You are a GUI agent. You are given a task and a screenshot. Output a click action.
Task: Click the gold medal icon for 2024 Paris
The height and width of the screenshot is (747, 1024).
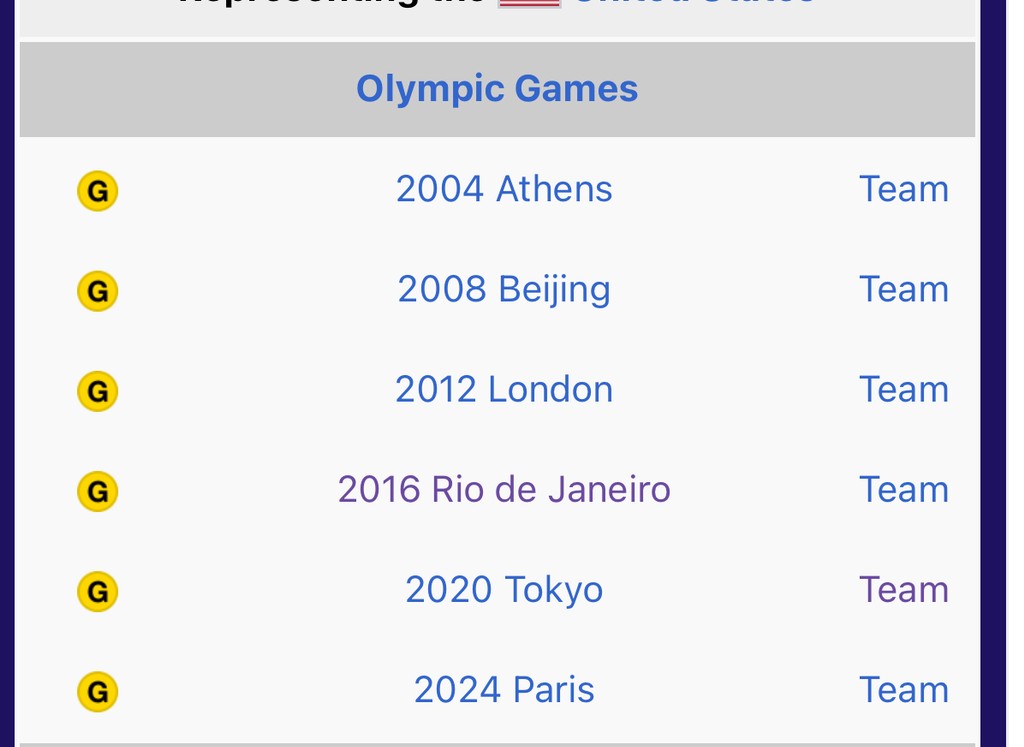coord(98,690)
